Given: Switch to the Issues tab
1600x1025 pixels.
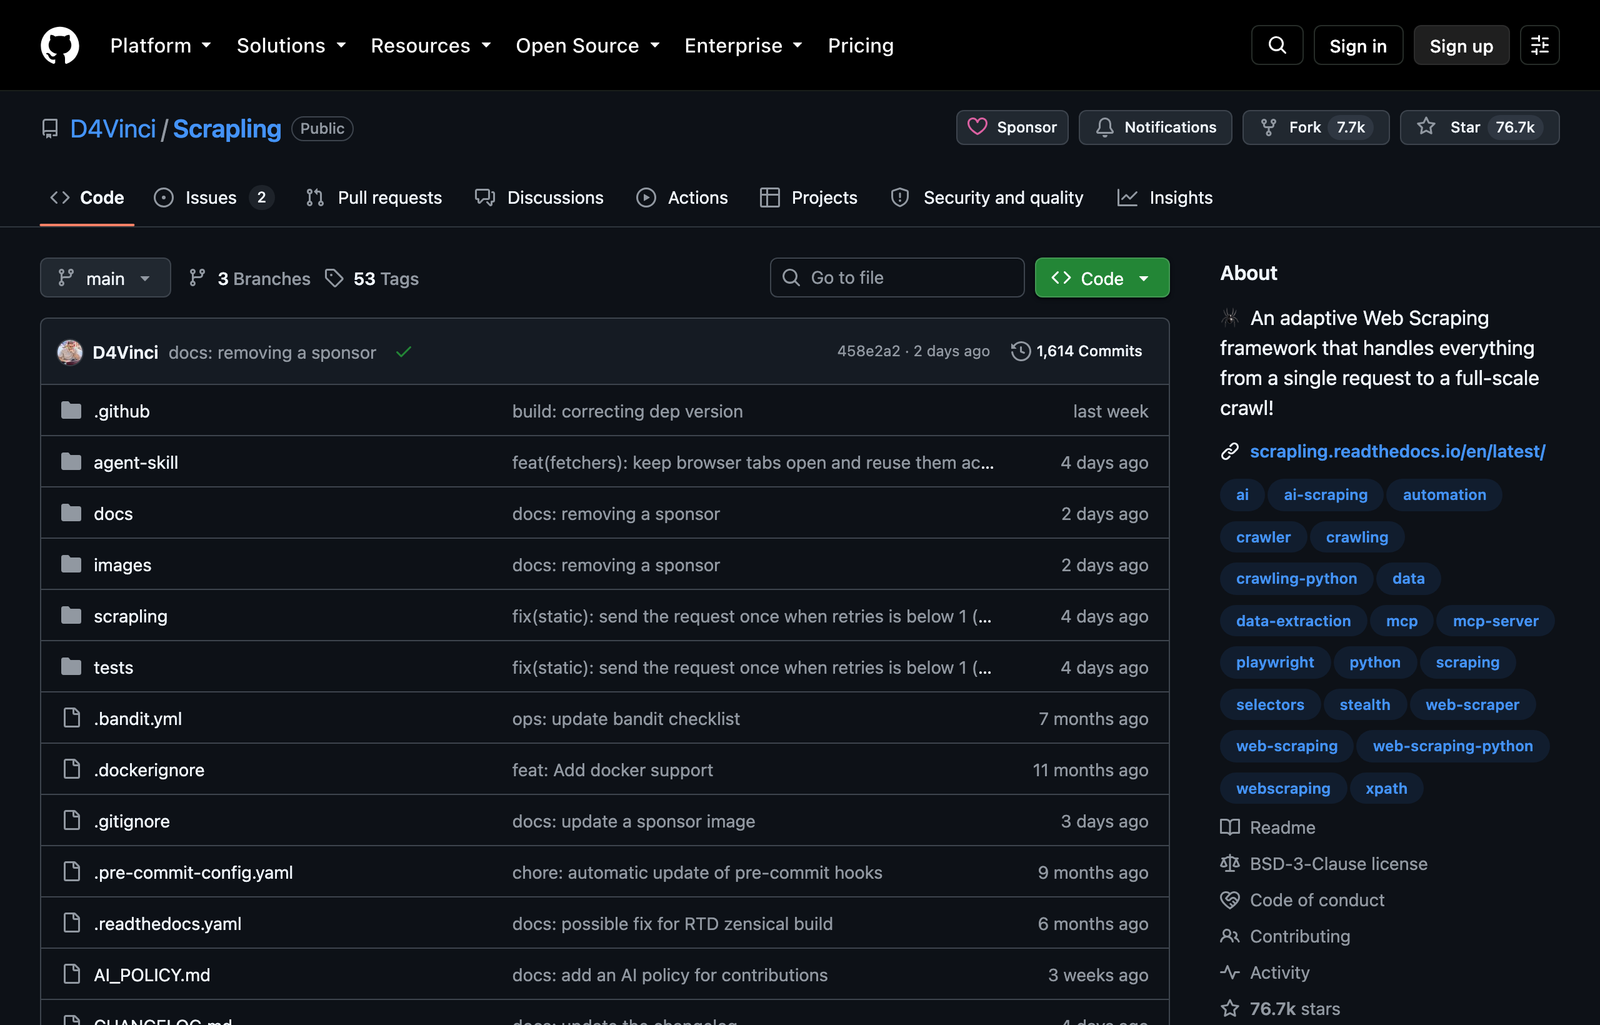Looking at the screenshot, I should [213, 198].
